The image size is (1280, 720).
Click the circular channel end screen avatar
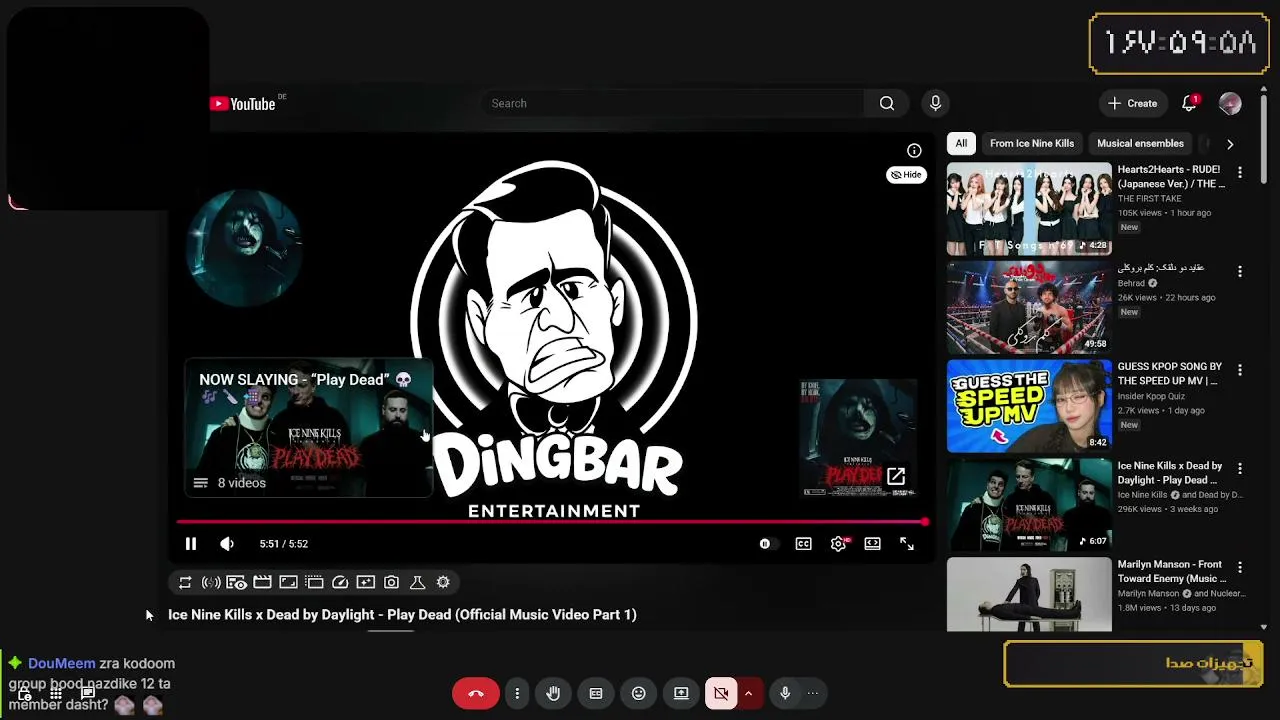click(x=243, y=246)
